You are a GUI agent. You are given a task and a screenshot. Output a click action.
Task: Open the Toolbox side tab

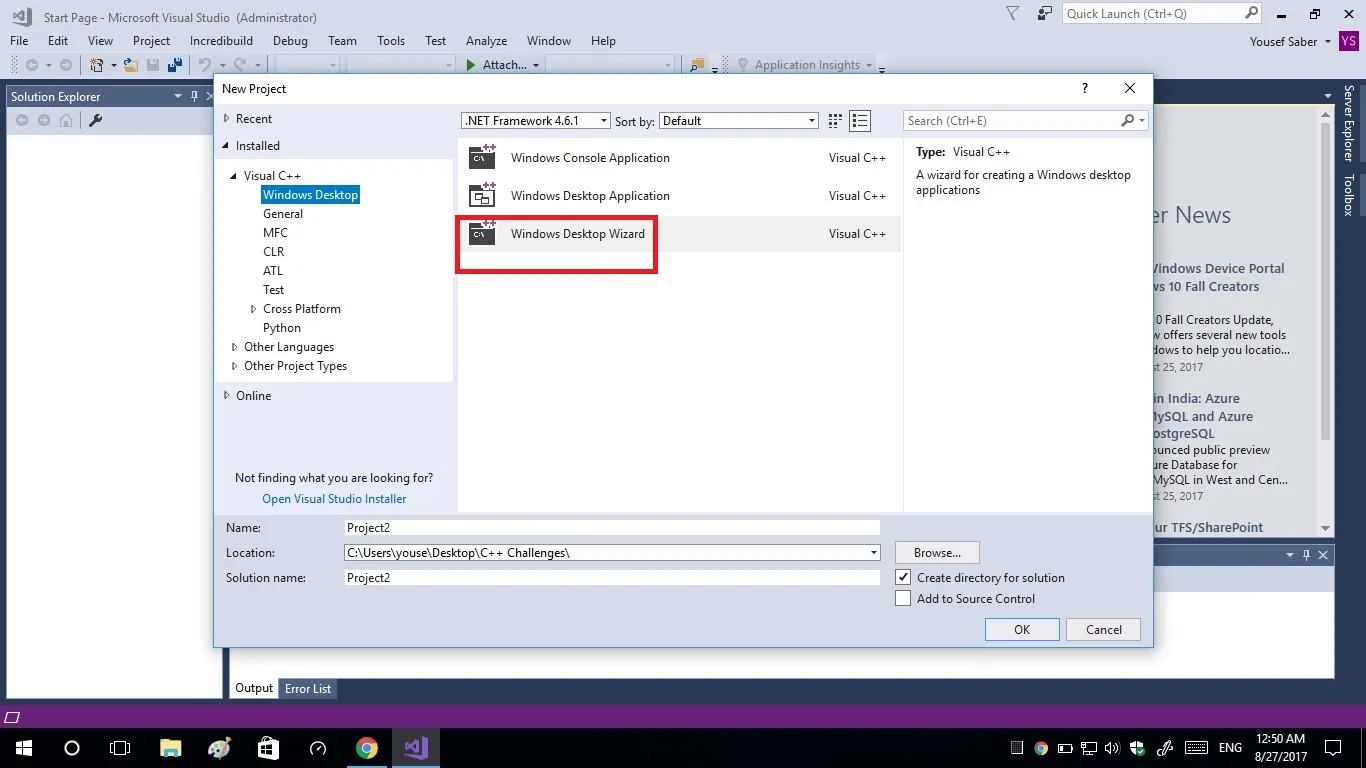pyautogui.click(x=1349, y=195)
